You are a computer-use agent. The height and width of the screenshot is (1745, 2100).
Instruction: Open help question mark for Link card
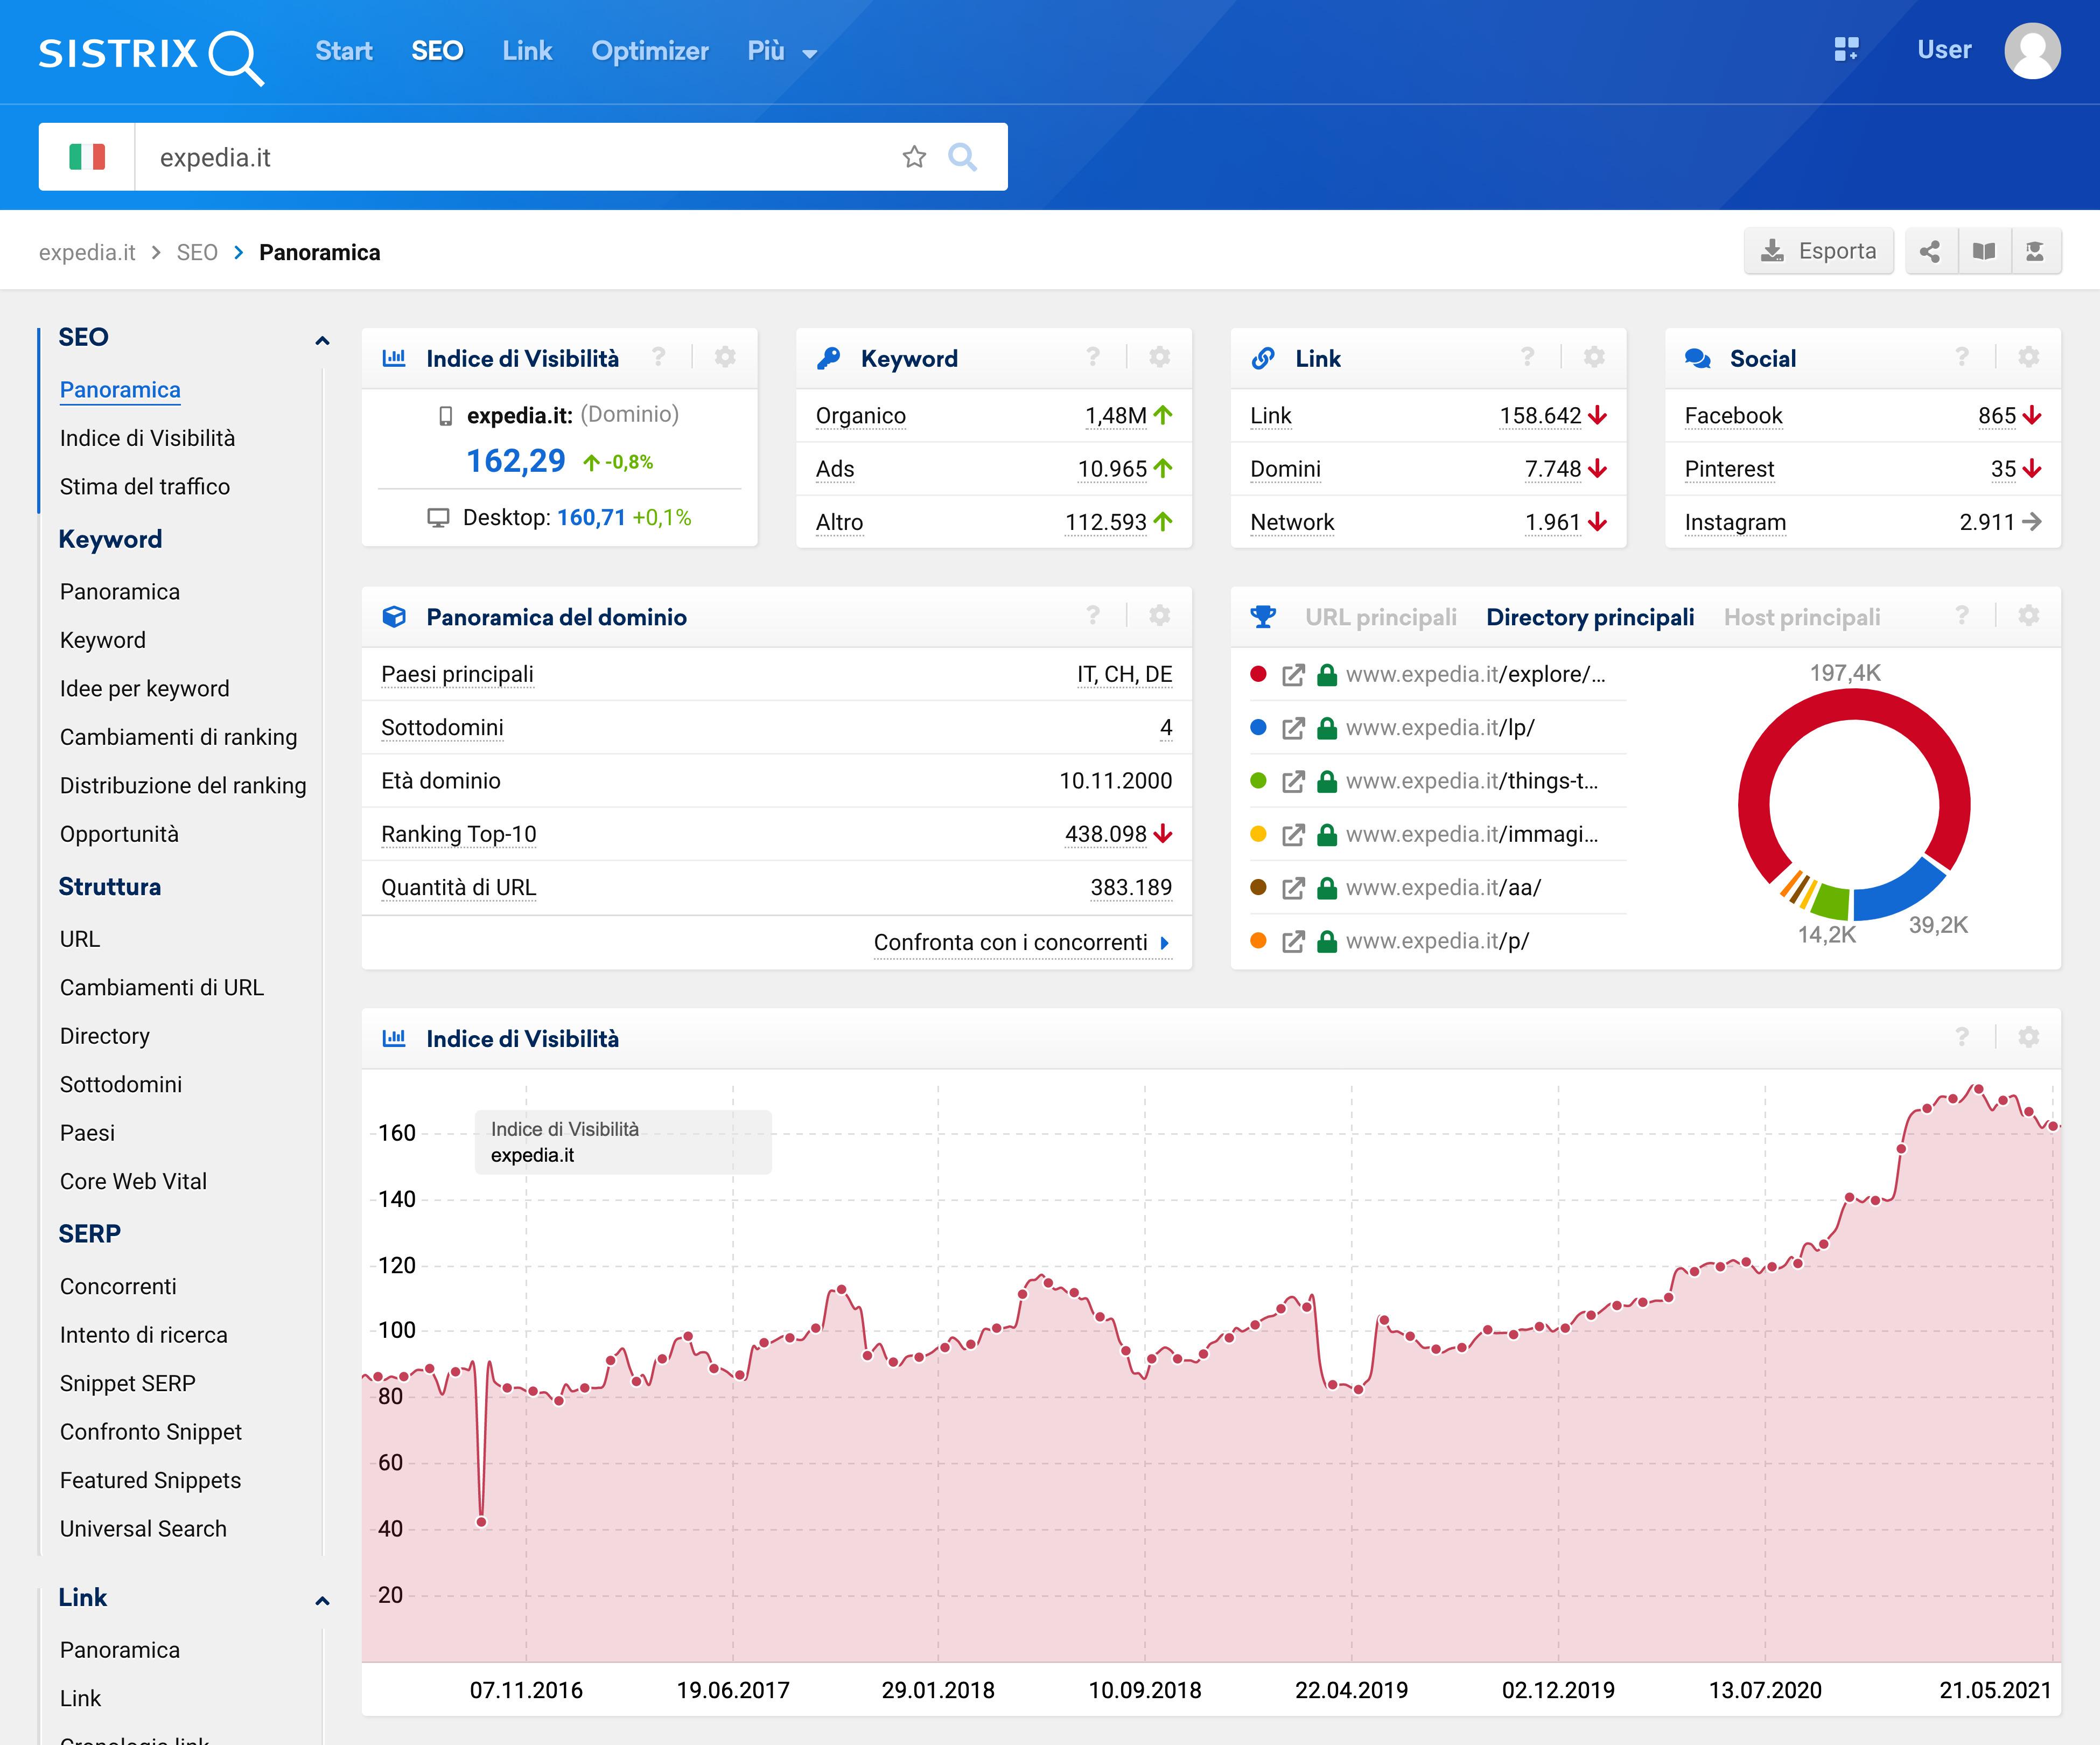point(1527,357)
